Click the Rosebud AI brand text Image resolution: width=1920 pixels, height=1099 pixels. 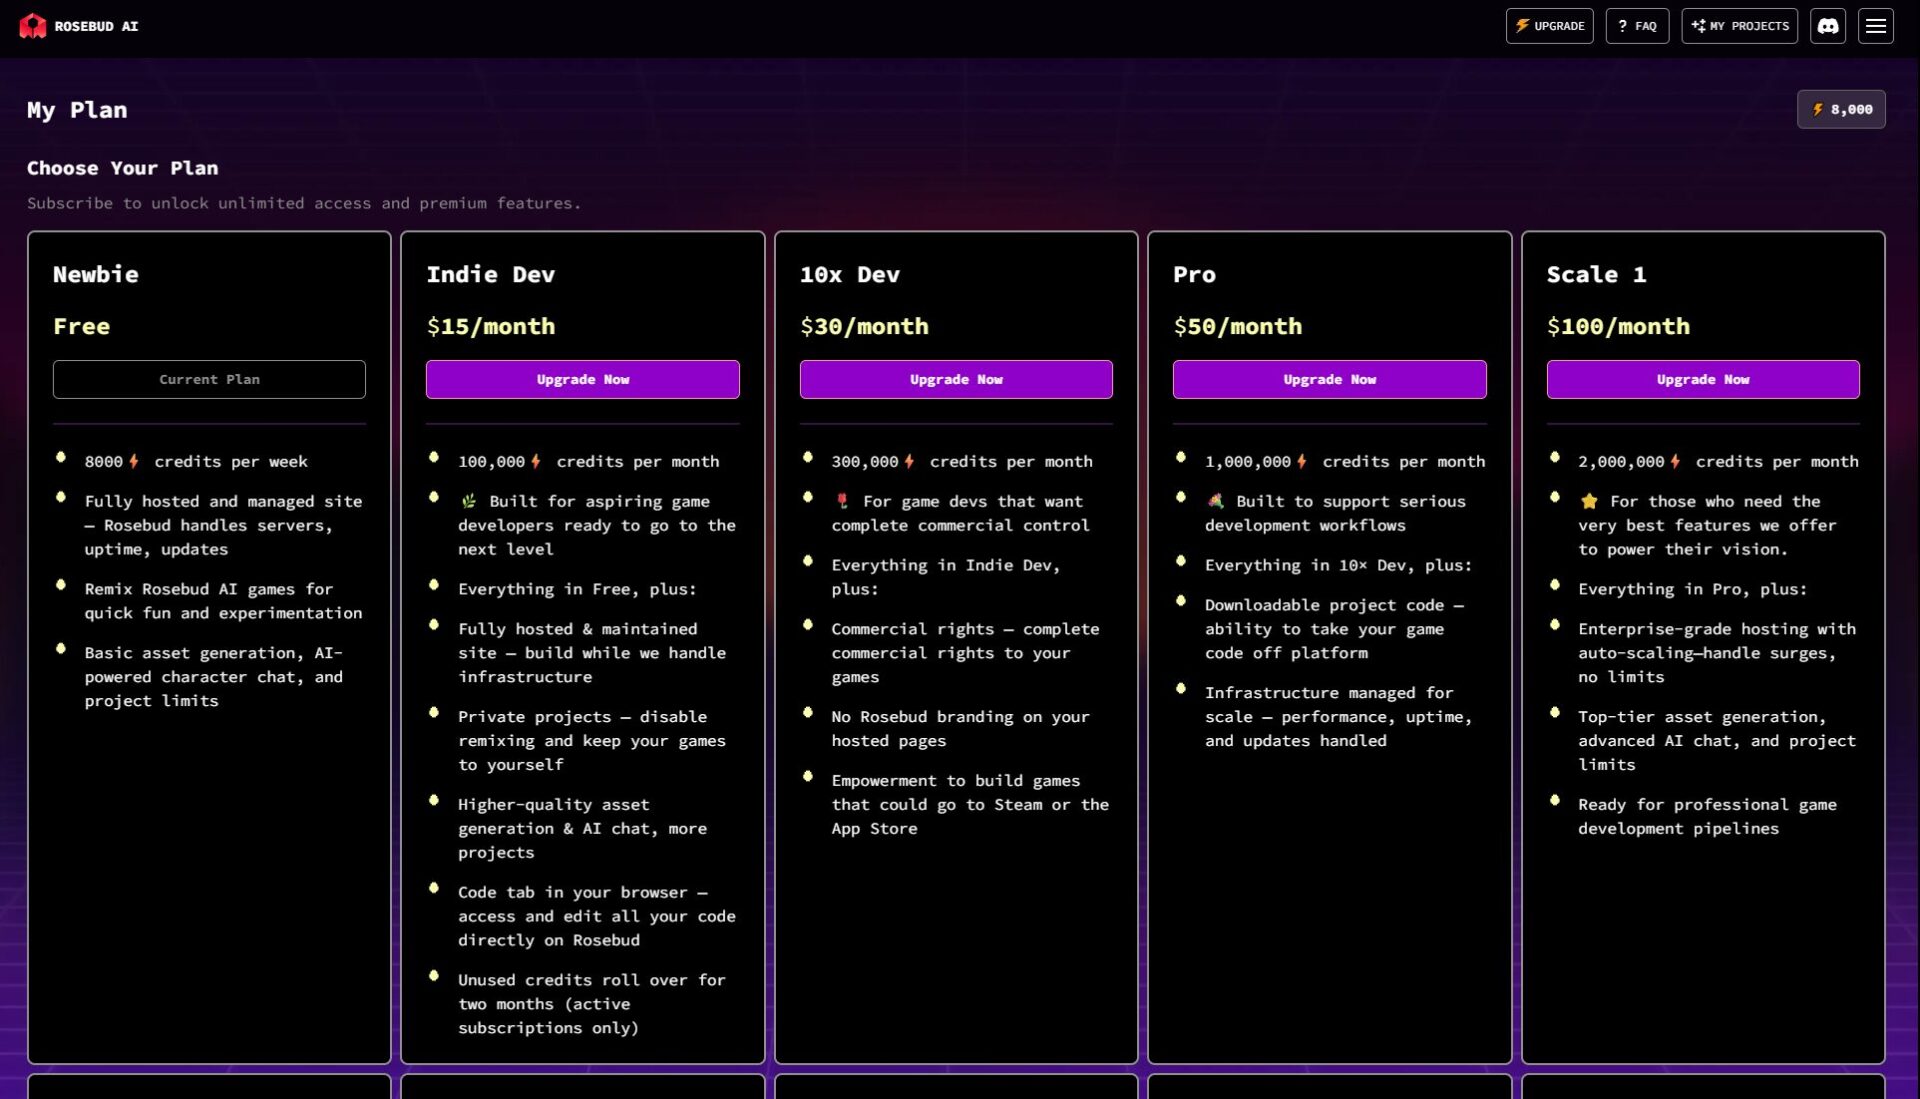tap(96, 27)
